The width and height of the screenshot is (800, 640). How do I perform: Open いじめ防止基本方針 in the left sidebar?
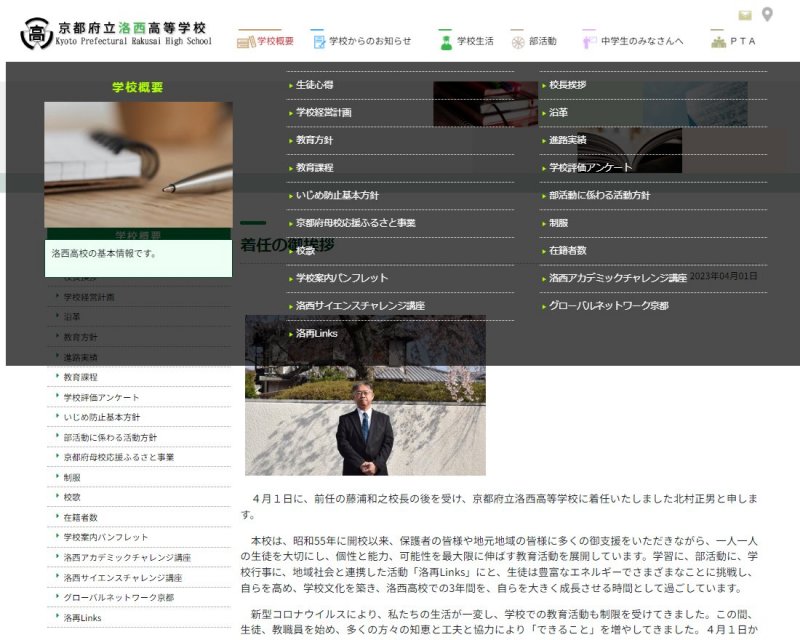pyautogui.click(x=101, y=417)
